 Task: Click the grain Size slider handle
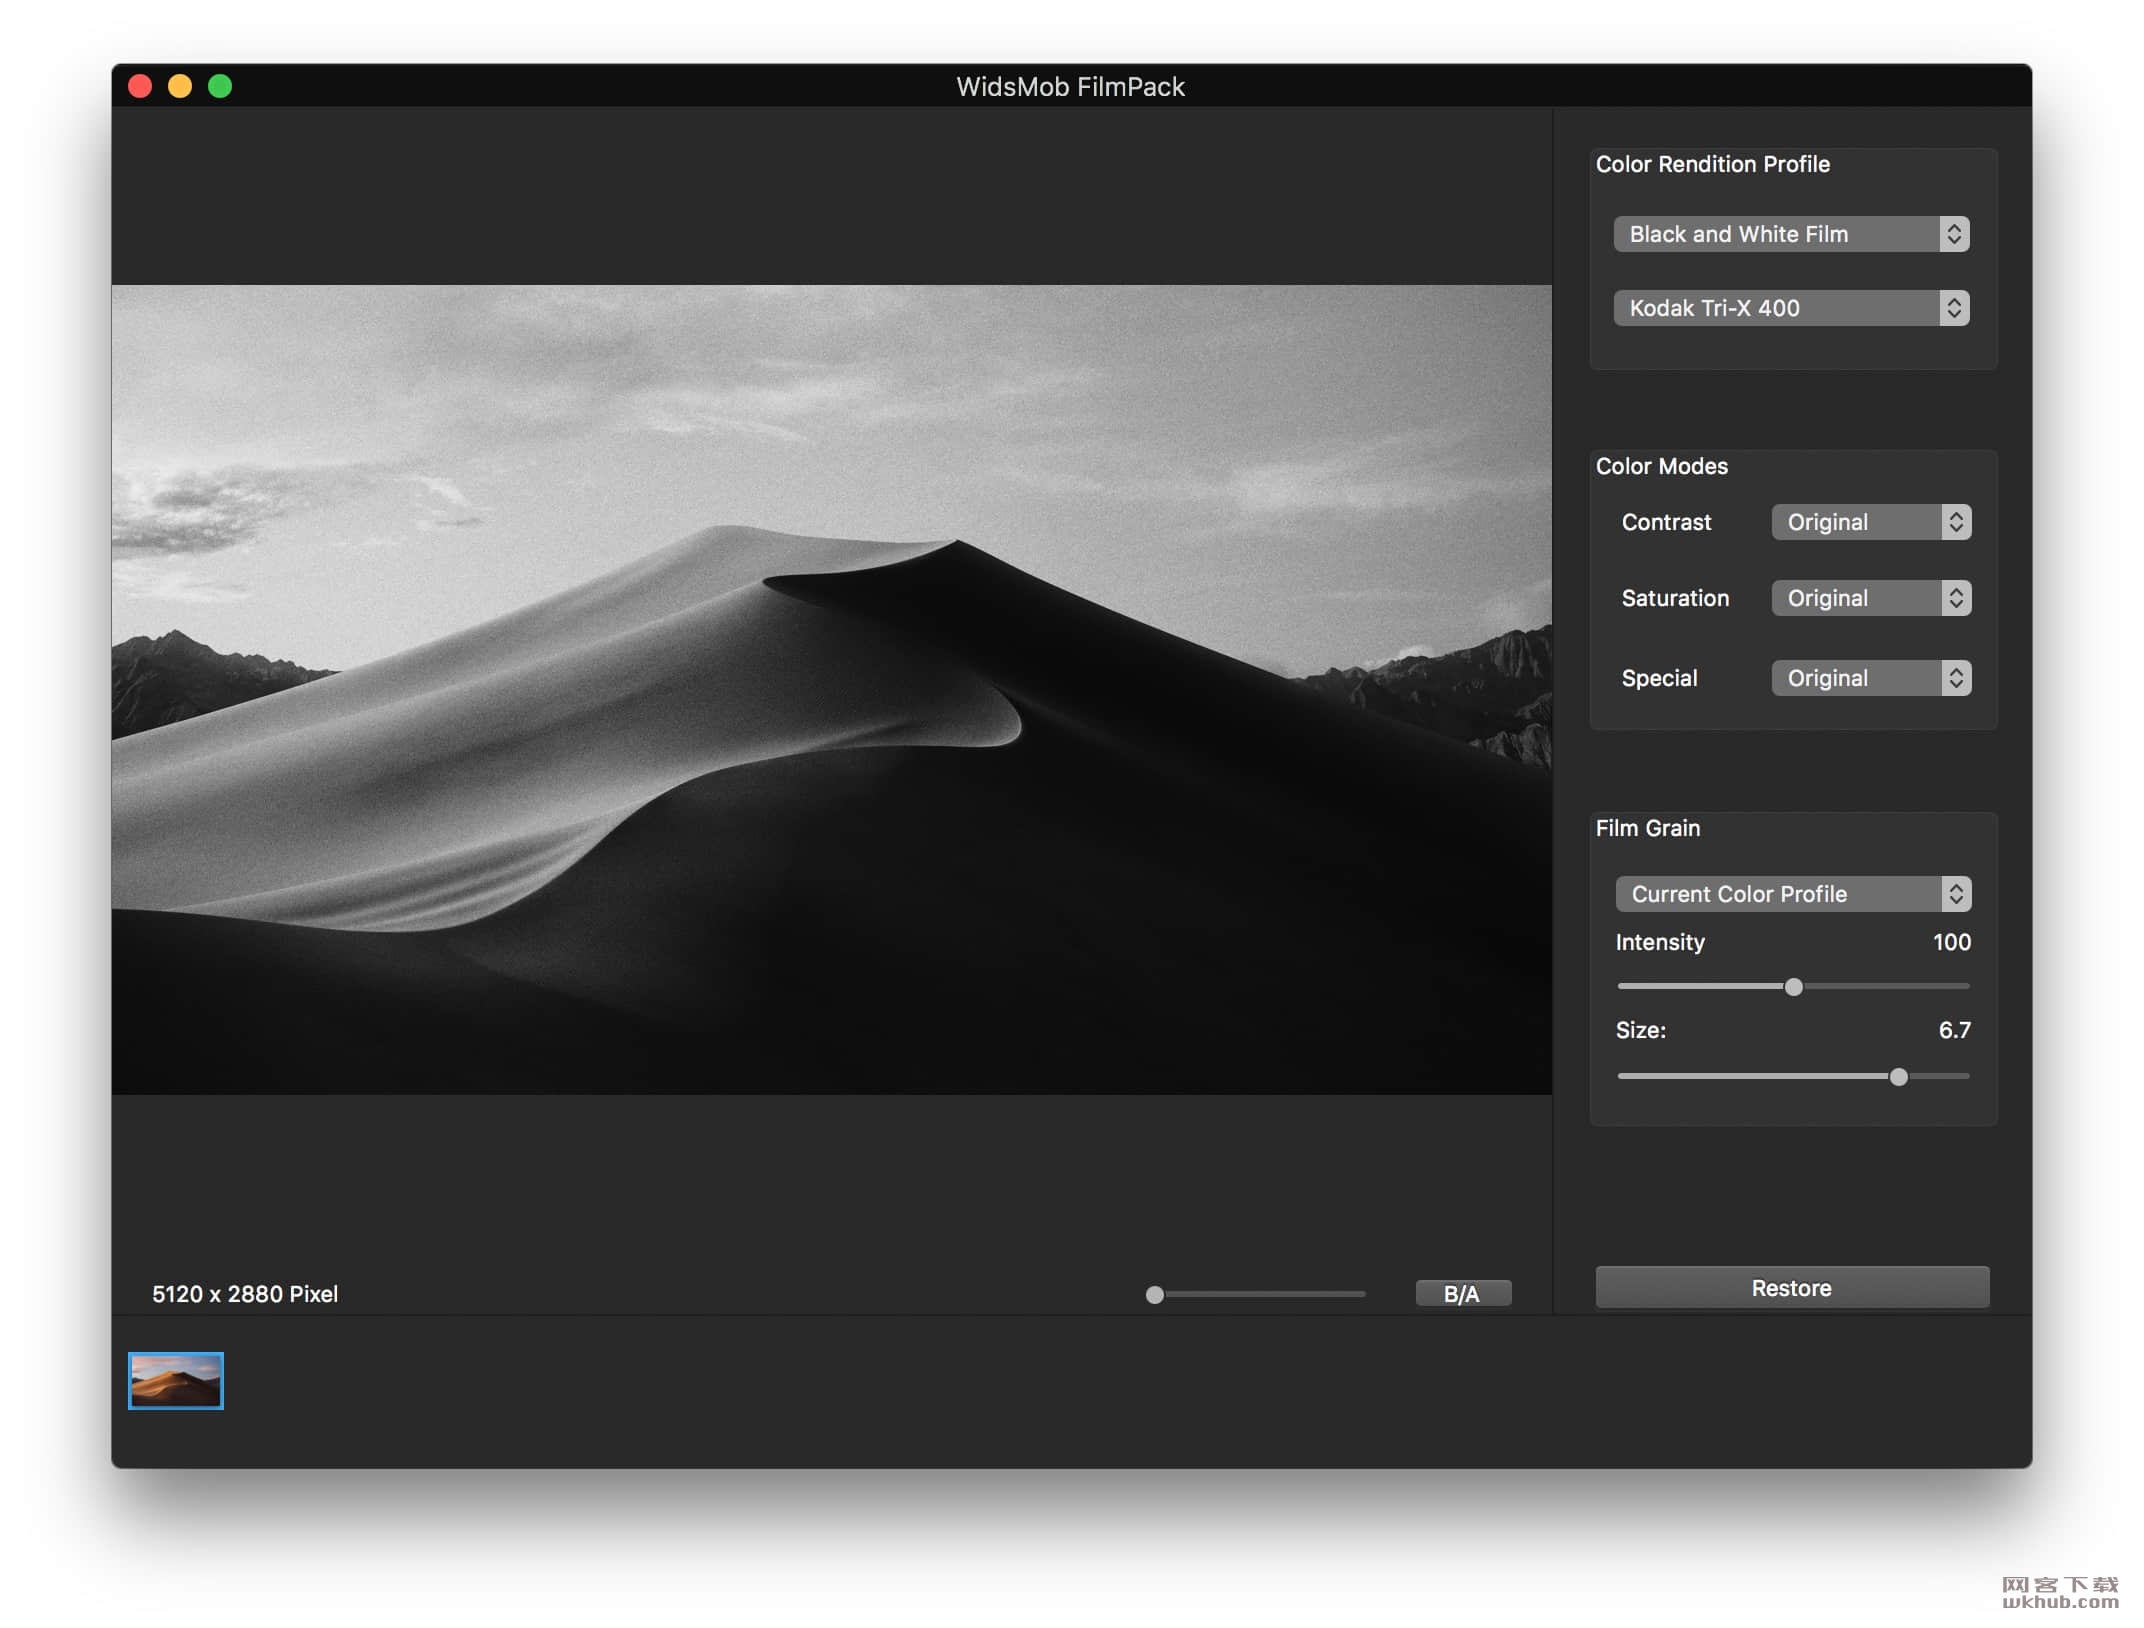[1898, 1077]
